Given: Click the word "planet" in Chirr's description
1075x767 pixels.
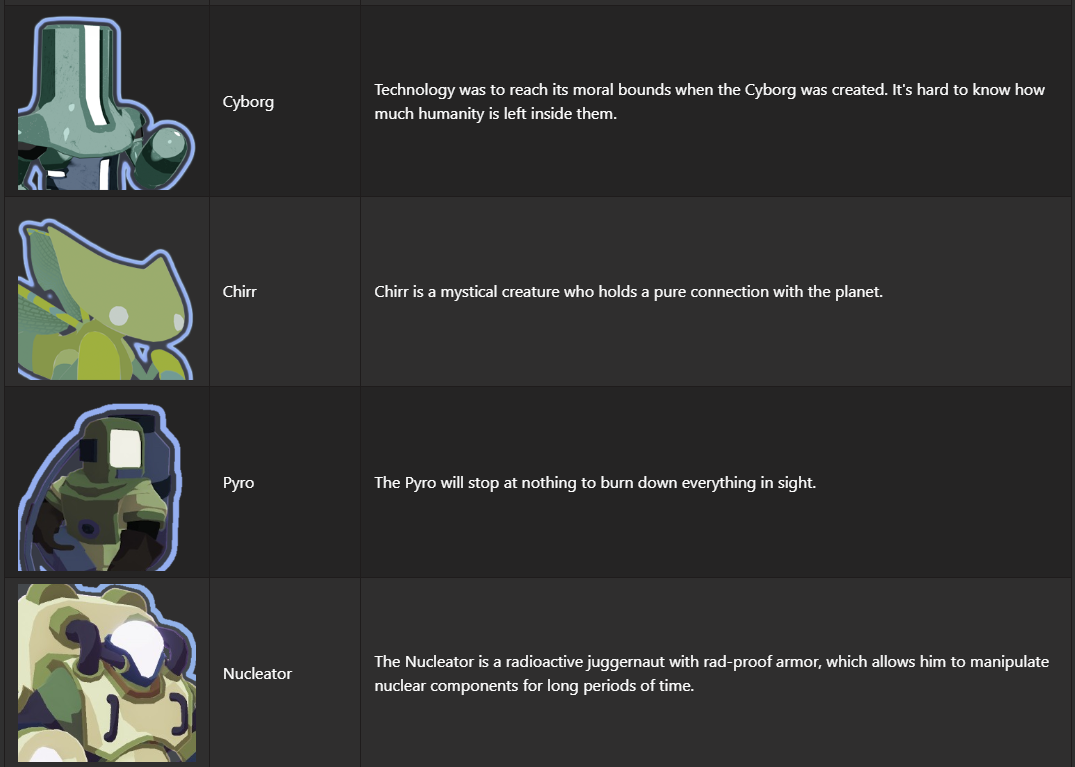Looking at the screenshot, I should tap(856, 293).
